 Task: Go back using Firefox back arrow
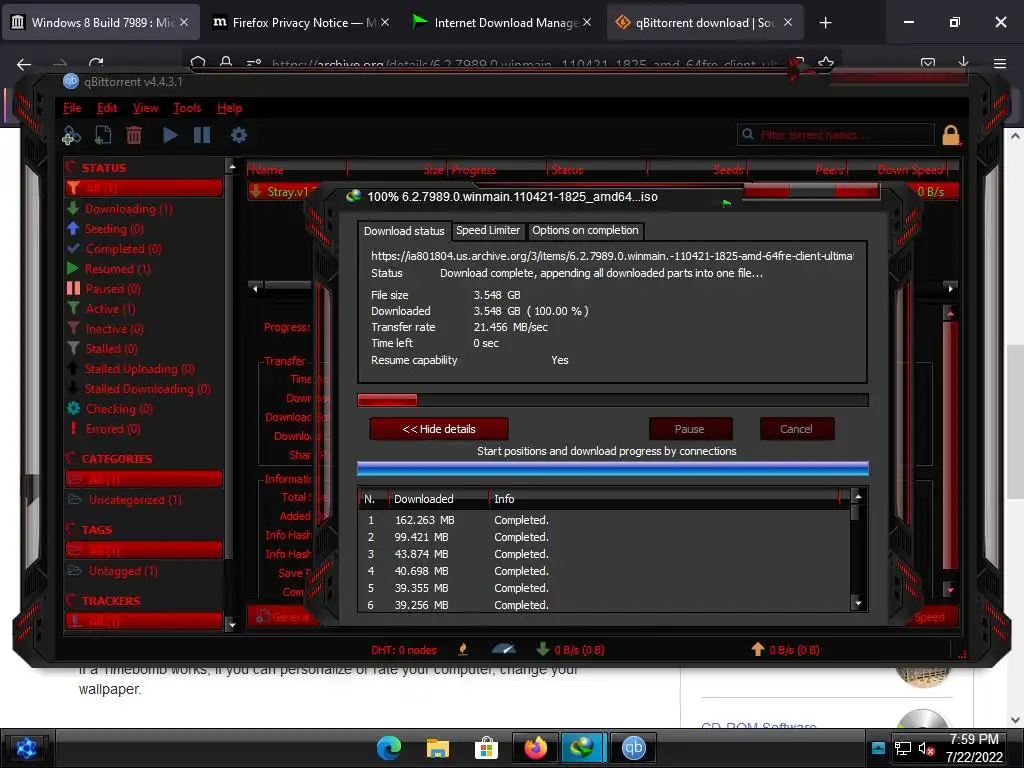tap(24, 64)
